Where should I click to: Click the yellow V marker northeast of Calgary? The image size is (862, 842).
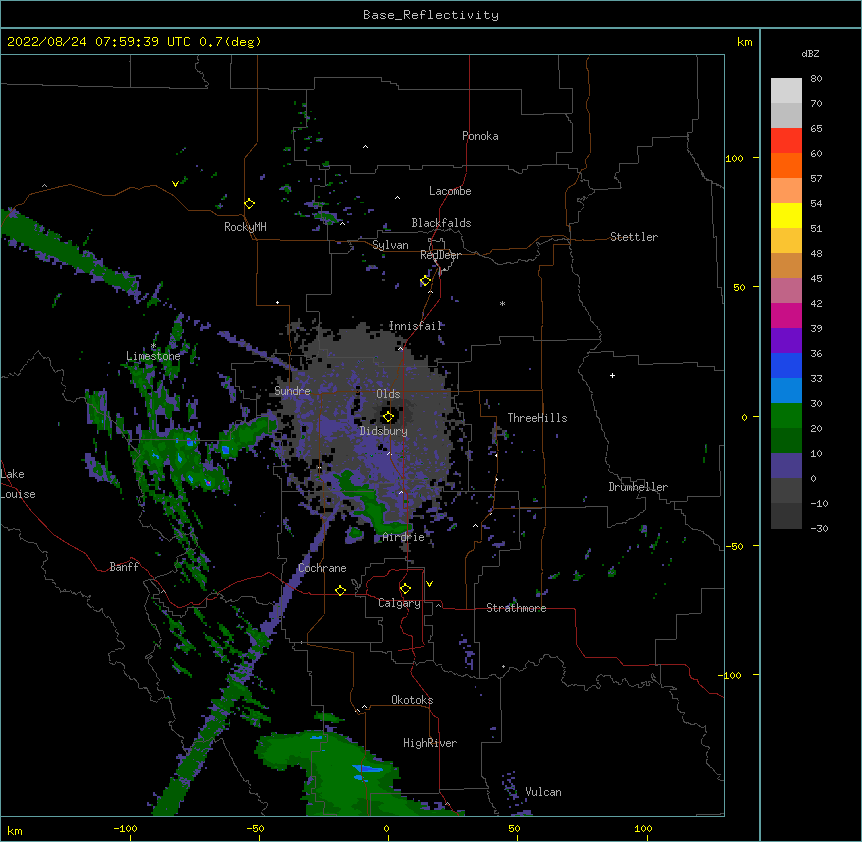point(429,584)
